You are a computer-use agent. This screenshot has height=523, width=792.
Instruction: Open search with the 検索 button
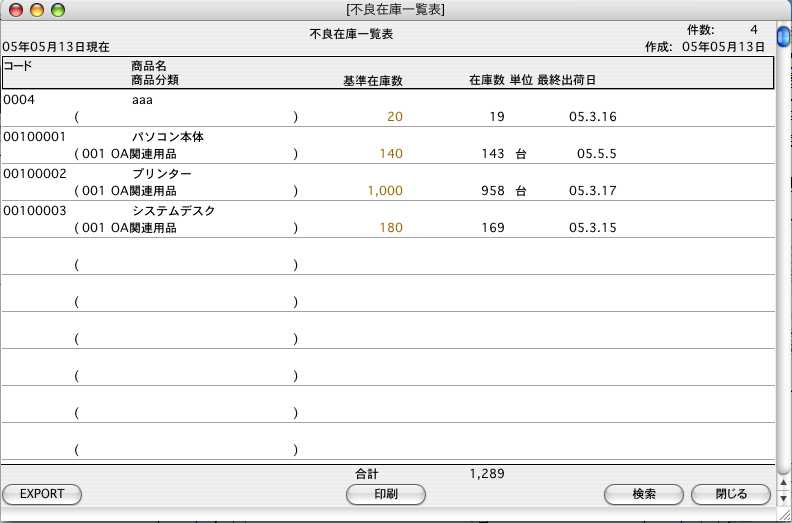point(644,494)
